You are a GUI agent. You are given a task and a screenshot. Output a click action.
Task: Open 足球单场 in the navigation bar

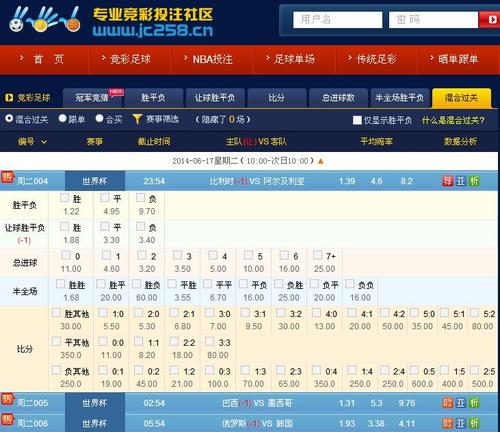pyautogui.click(x=294, y=59)
